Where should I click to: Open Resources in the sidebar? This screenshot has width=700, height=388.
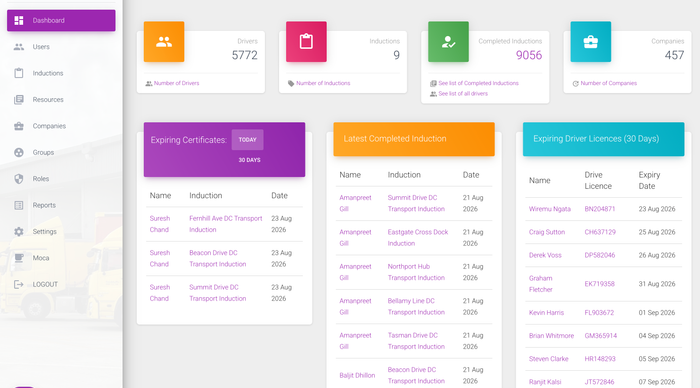click(x=61, y=100)
